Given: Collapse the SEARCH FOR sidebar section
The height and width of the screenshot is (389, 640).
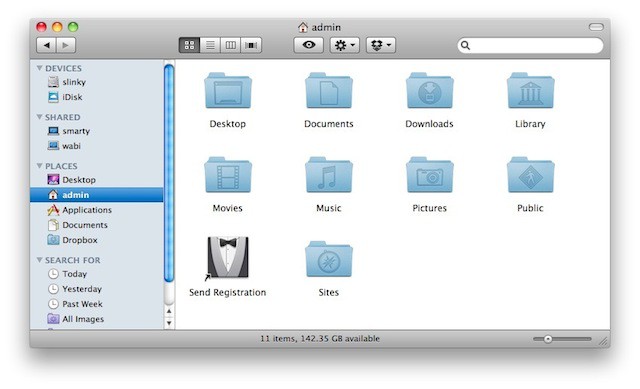Looking at the screenshot, I should pyautogui.click(x=40, y=260).
